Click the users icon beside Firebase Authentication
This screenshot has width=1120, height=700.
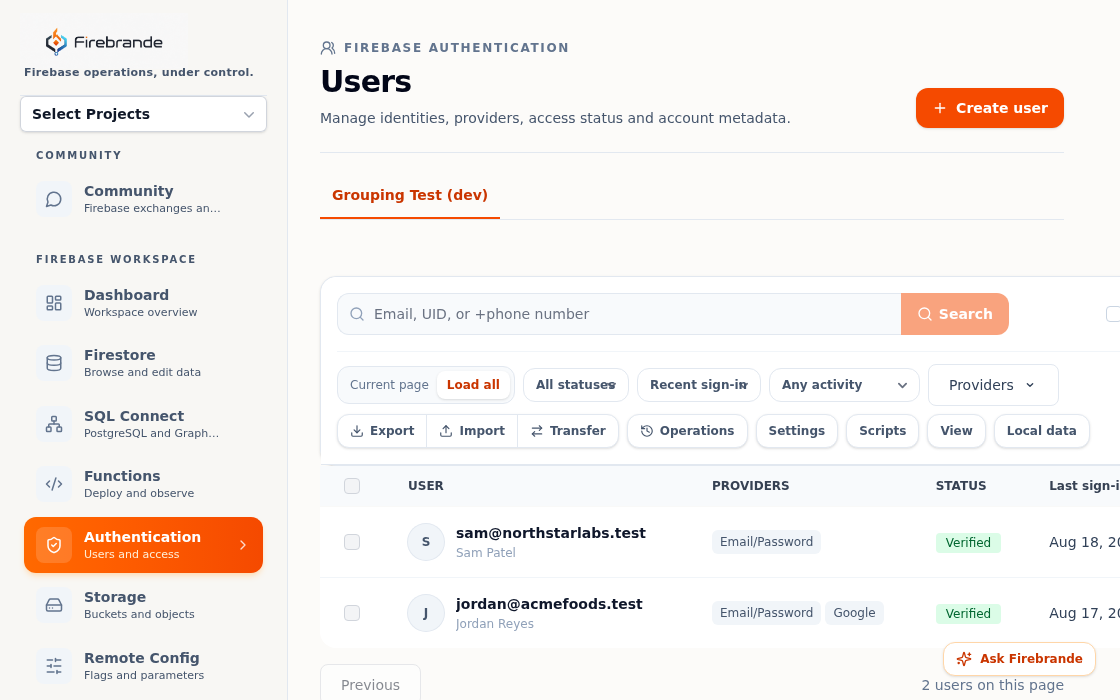328,48
